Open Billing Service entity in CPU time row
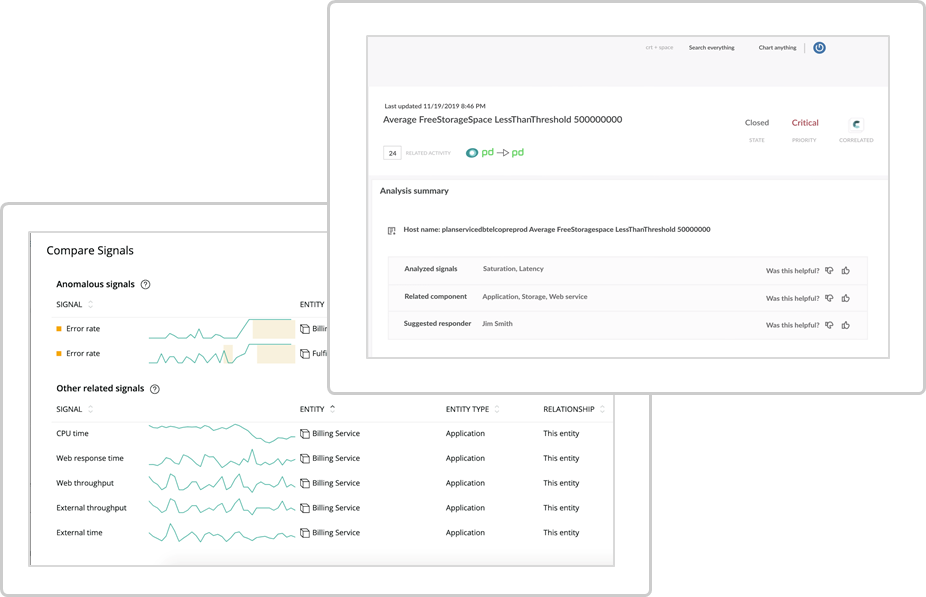This screenshot has height=597, width=926. [335, 433]
